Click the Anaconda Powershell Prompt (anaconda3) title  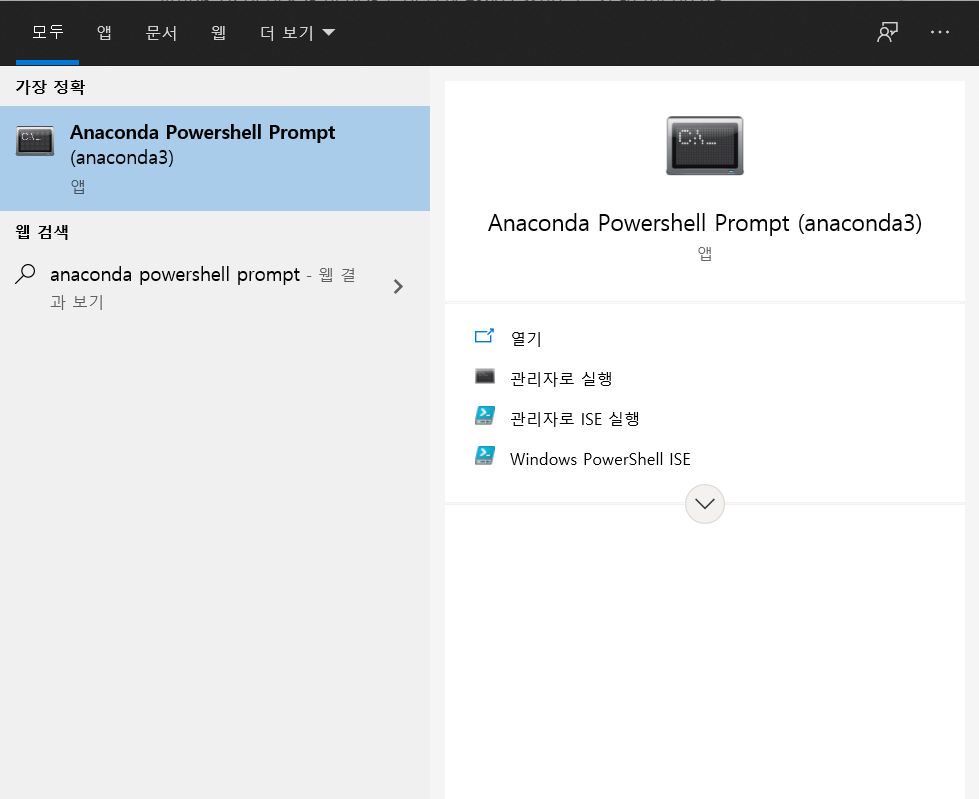pos(704,223)
